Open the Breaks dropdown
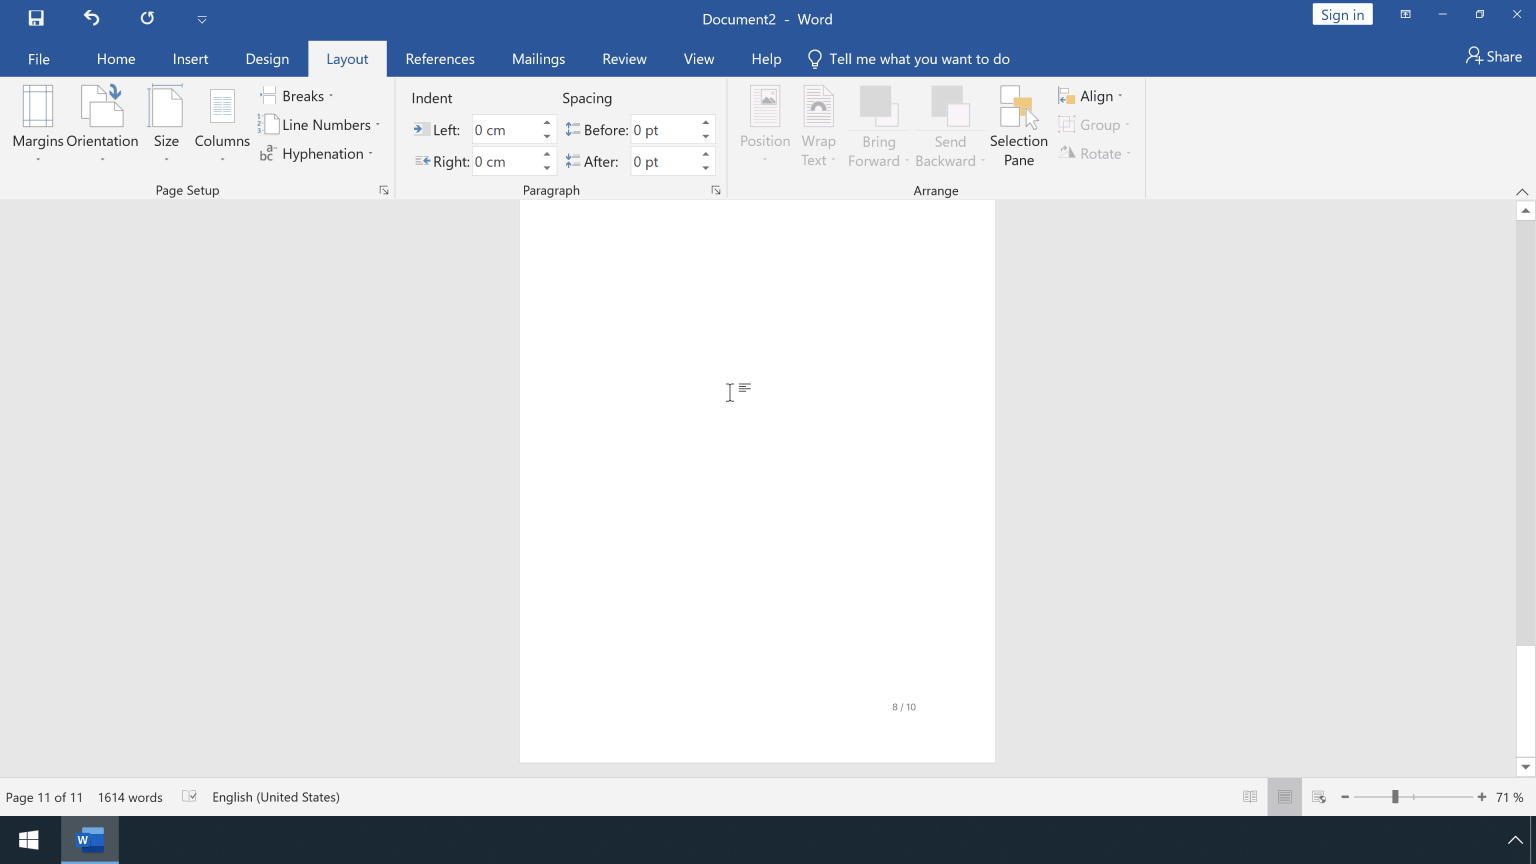The height and width of the screenshot is (864, 1536). (x=297, y=95)
